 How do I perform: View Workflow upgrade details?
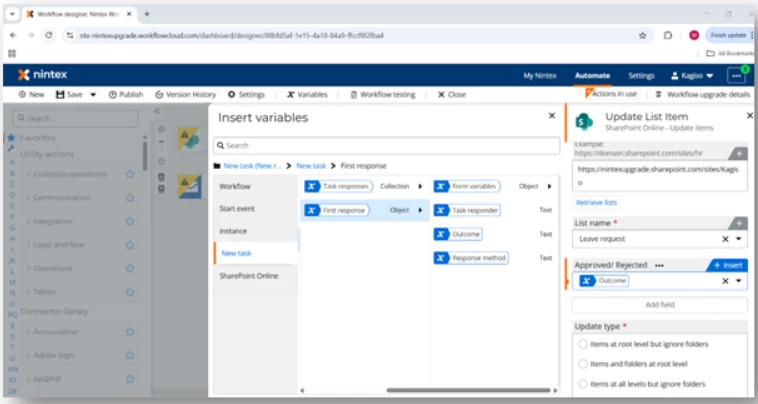coord(703,94)
